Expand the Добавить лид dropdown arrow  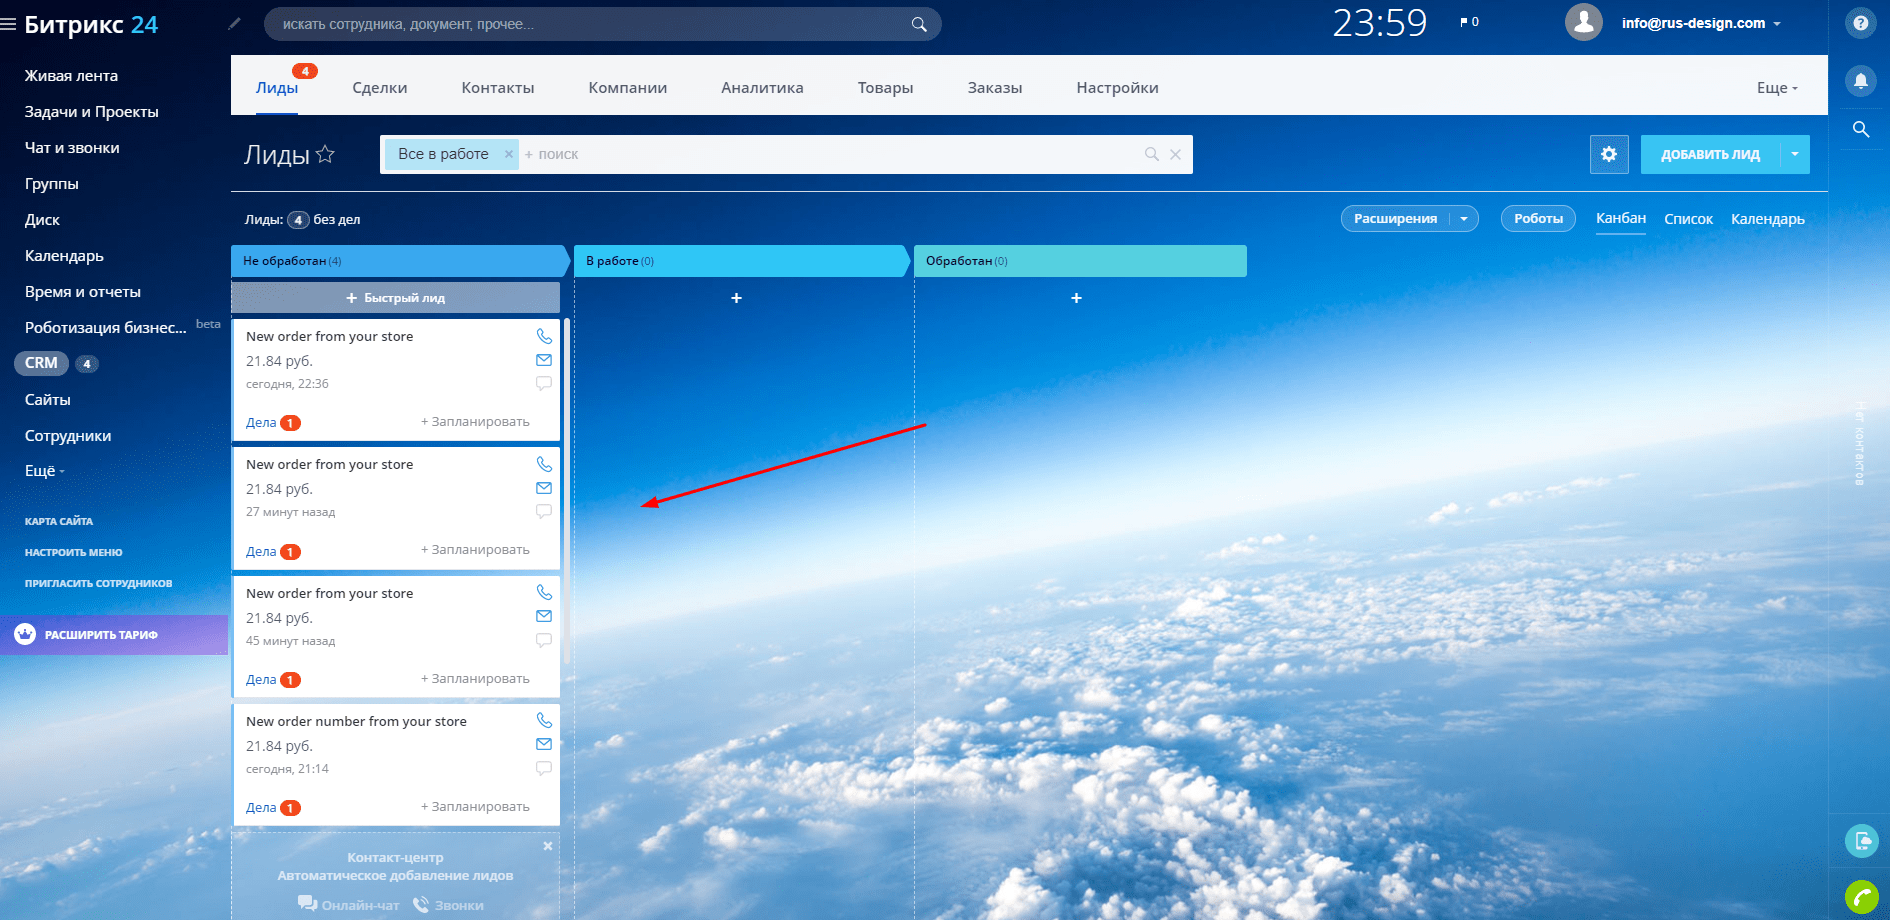(1795, 154)
